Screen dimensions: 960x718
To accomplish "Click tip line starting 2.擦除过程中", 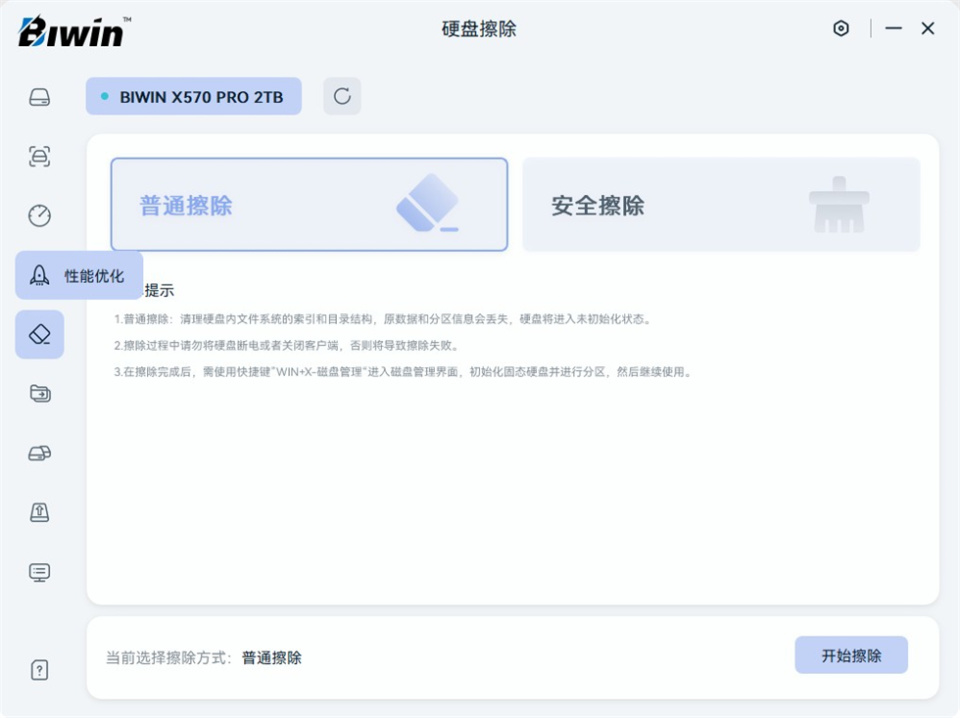I will (287, 345).
